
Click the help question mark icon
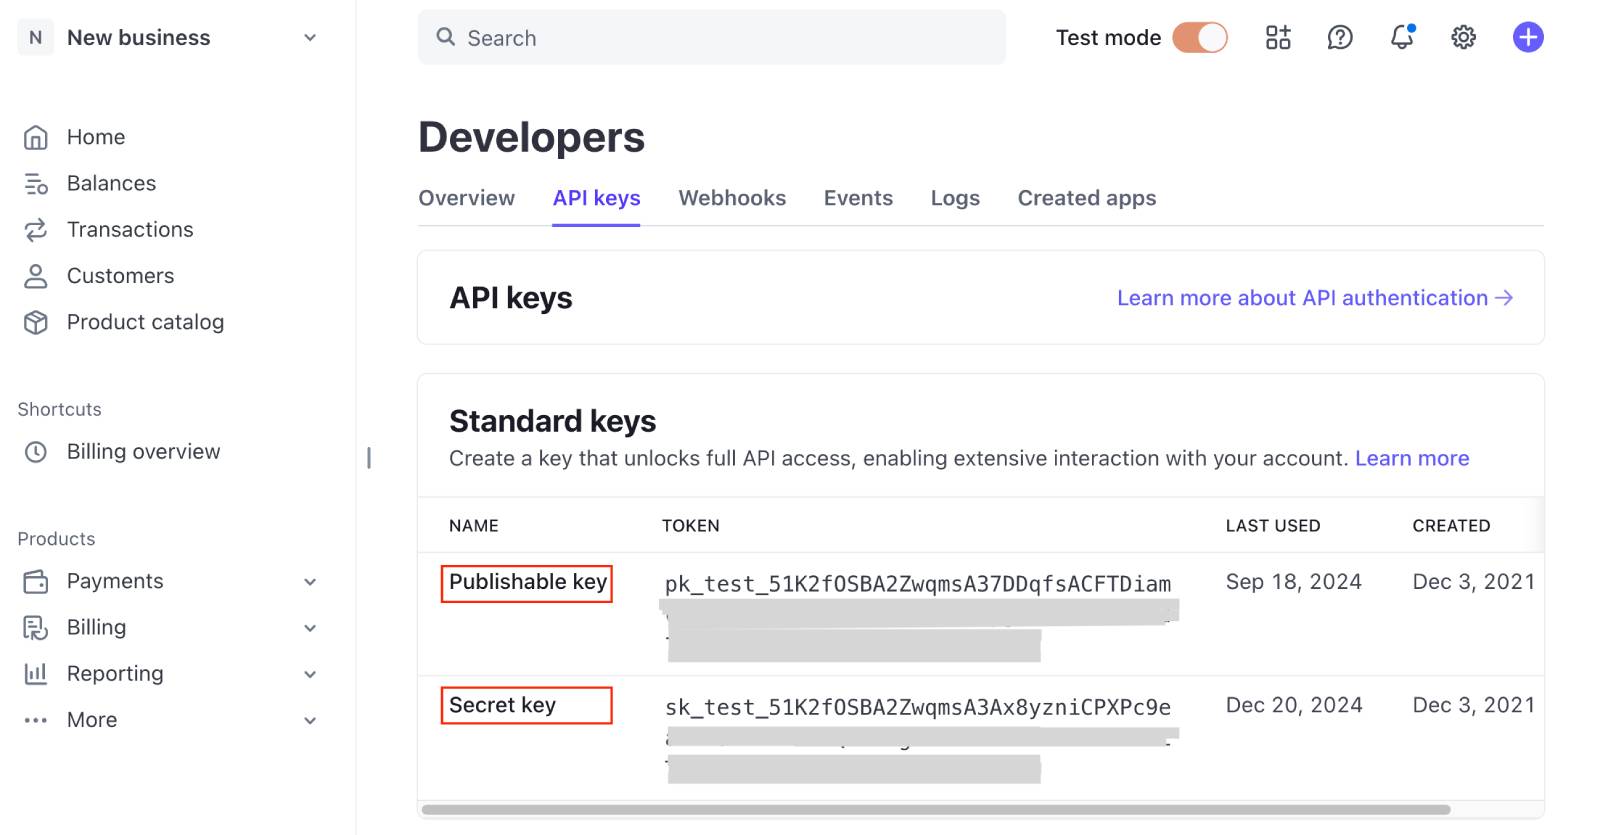pos(1340,38)
